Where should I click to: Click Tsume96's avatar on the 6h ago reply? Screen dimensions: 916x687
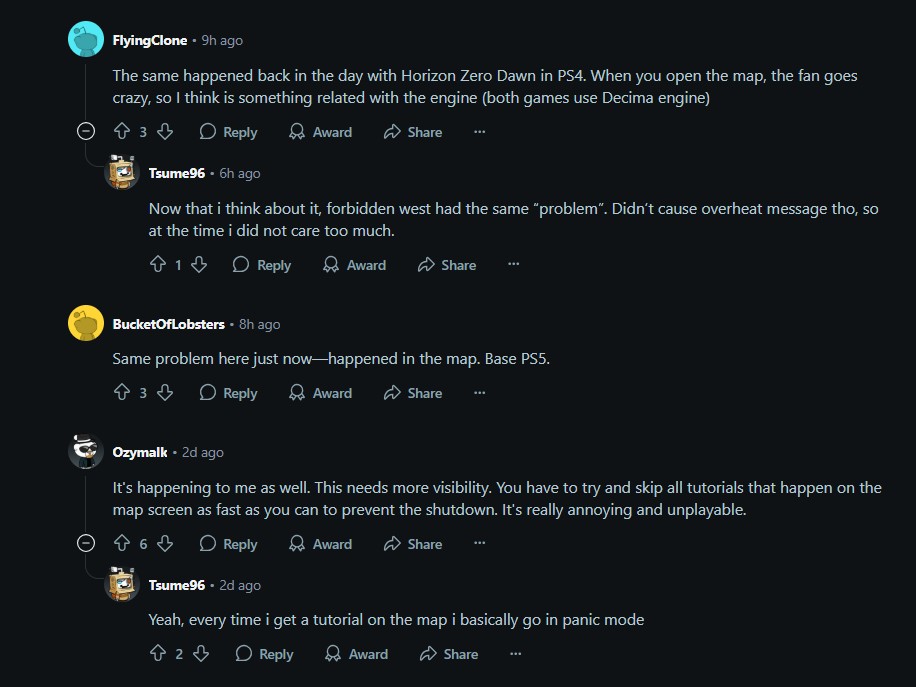122,172
